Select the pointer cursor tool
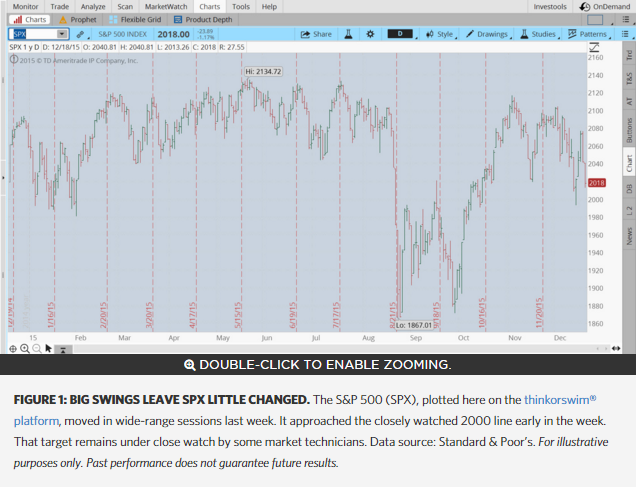This screenshot has height=487, width=640. [49, 349]
